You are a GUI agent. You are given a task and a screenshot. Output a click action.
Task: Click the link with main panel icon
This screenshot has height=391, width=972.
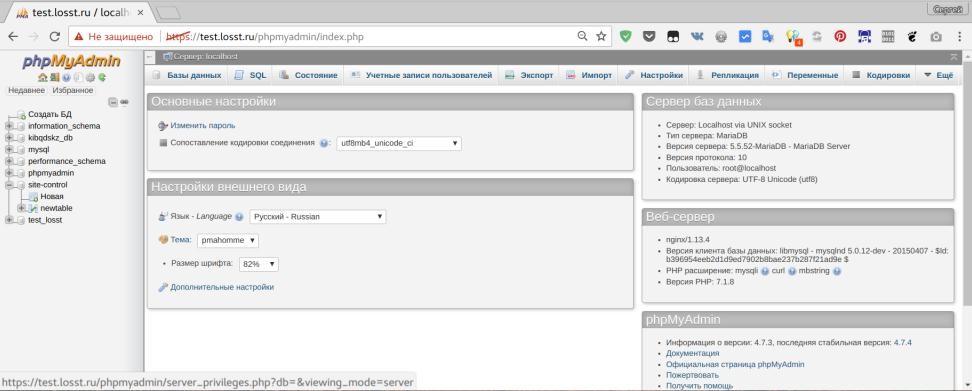tap(124, 102)
